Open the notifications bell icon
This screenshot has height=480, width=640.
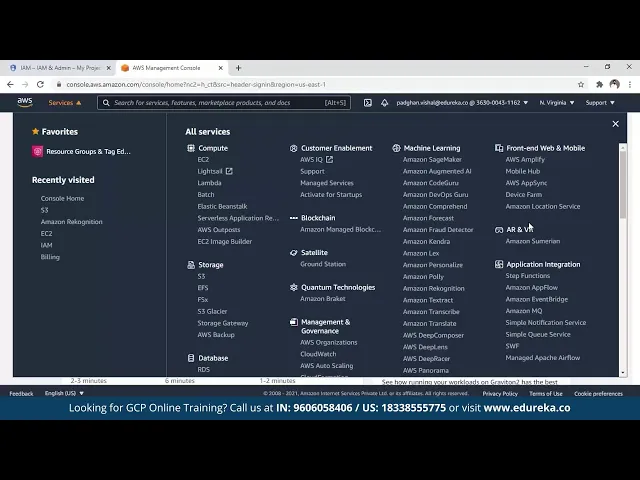click(x=384, y=103)
